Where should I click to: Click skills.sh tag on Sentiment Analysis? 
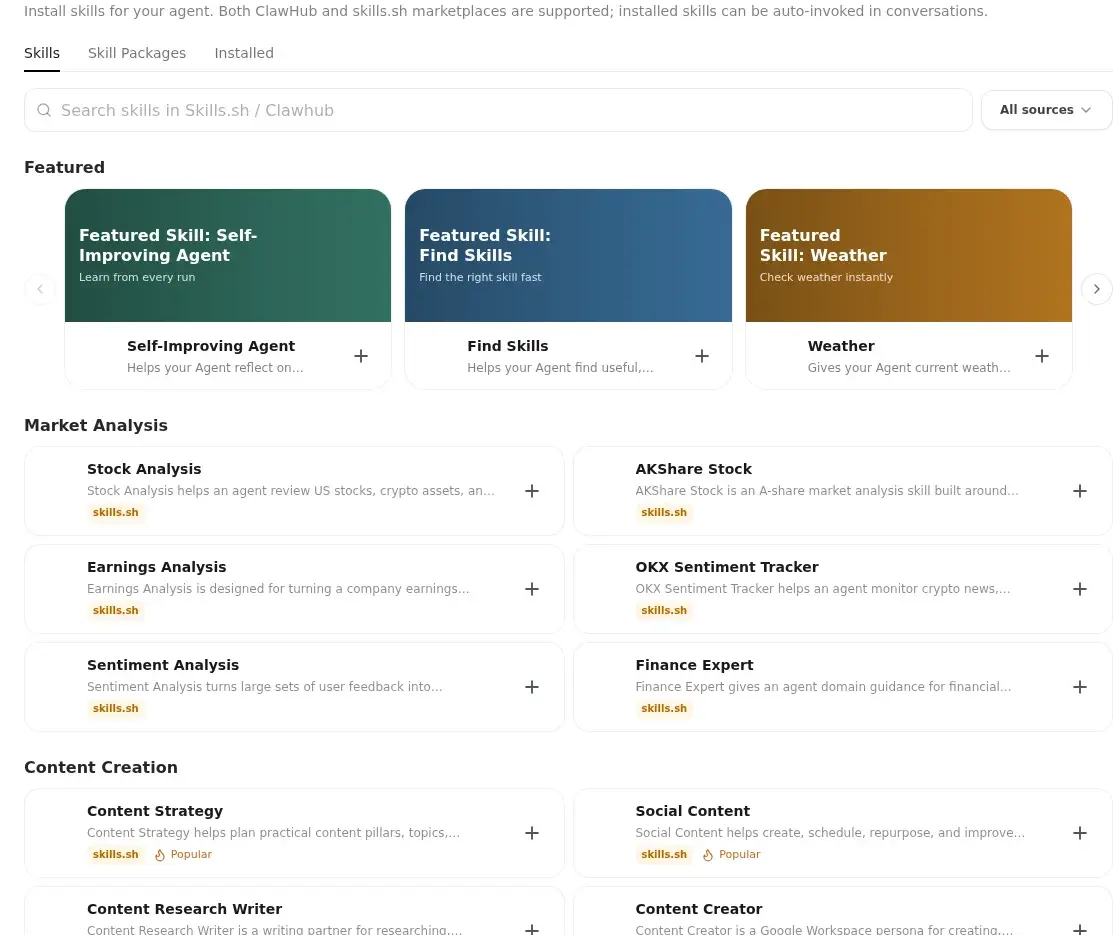116,709
